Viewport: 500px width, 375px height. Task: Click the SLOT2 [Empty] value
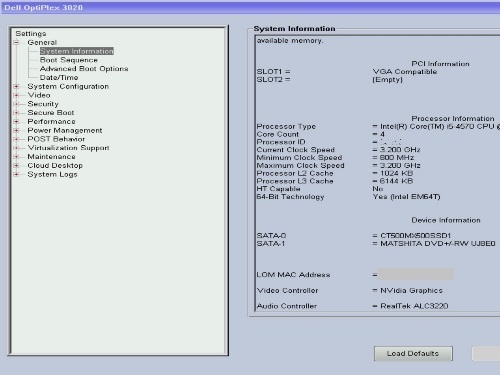(x=387, y=80)
